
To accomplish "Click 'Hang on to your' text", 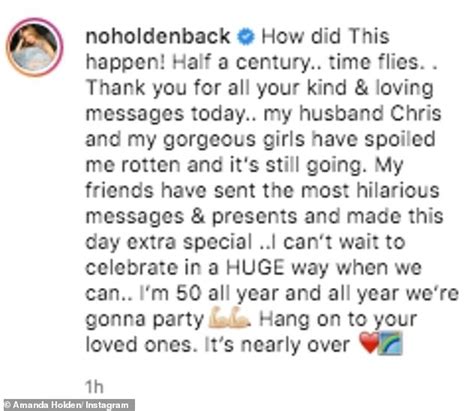I will (337, 319).
